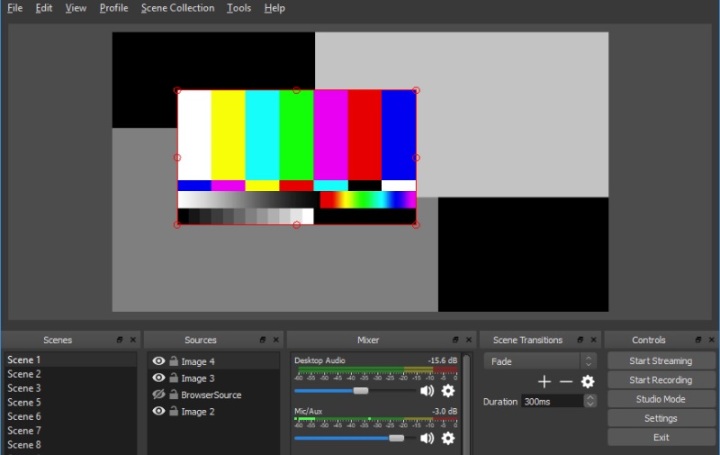Toggle lock on Image 4 source
This screenshot has width=720, height=455.
coord(174,361)
